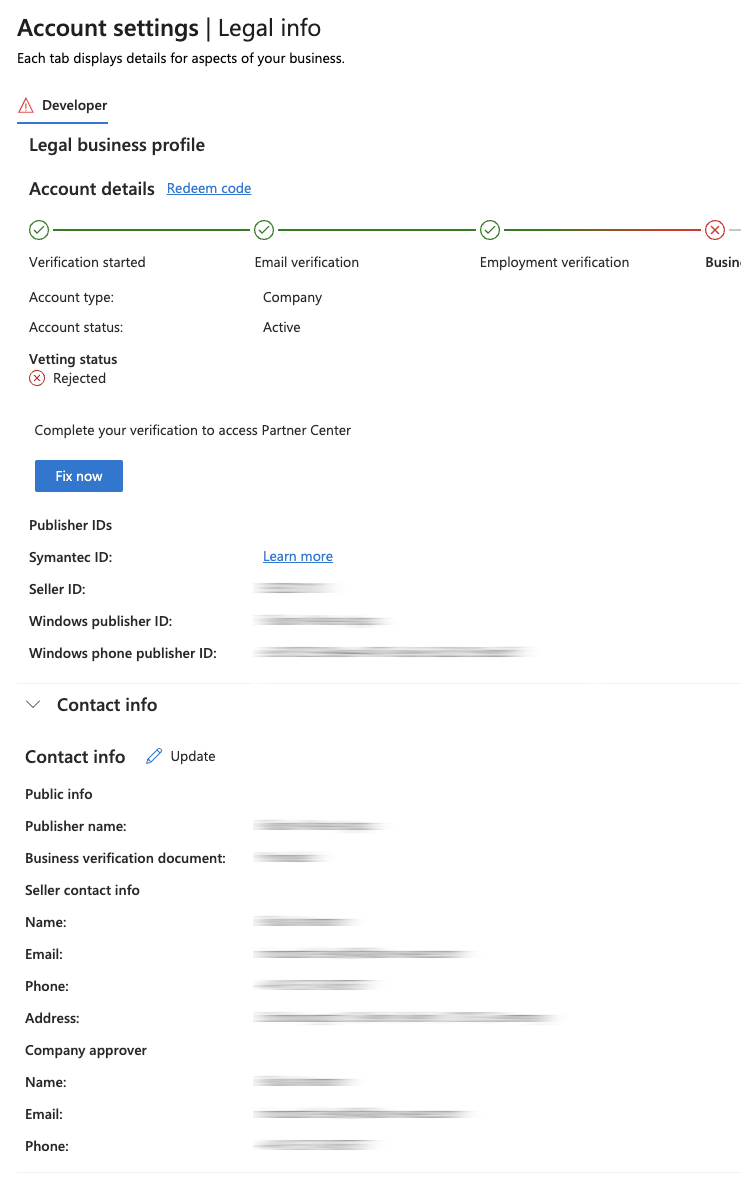The height and width of the screenshot is (1188, 741).
Task: Click the "Windows publisher ID:" label
Action: click(101, 621)
